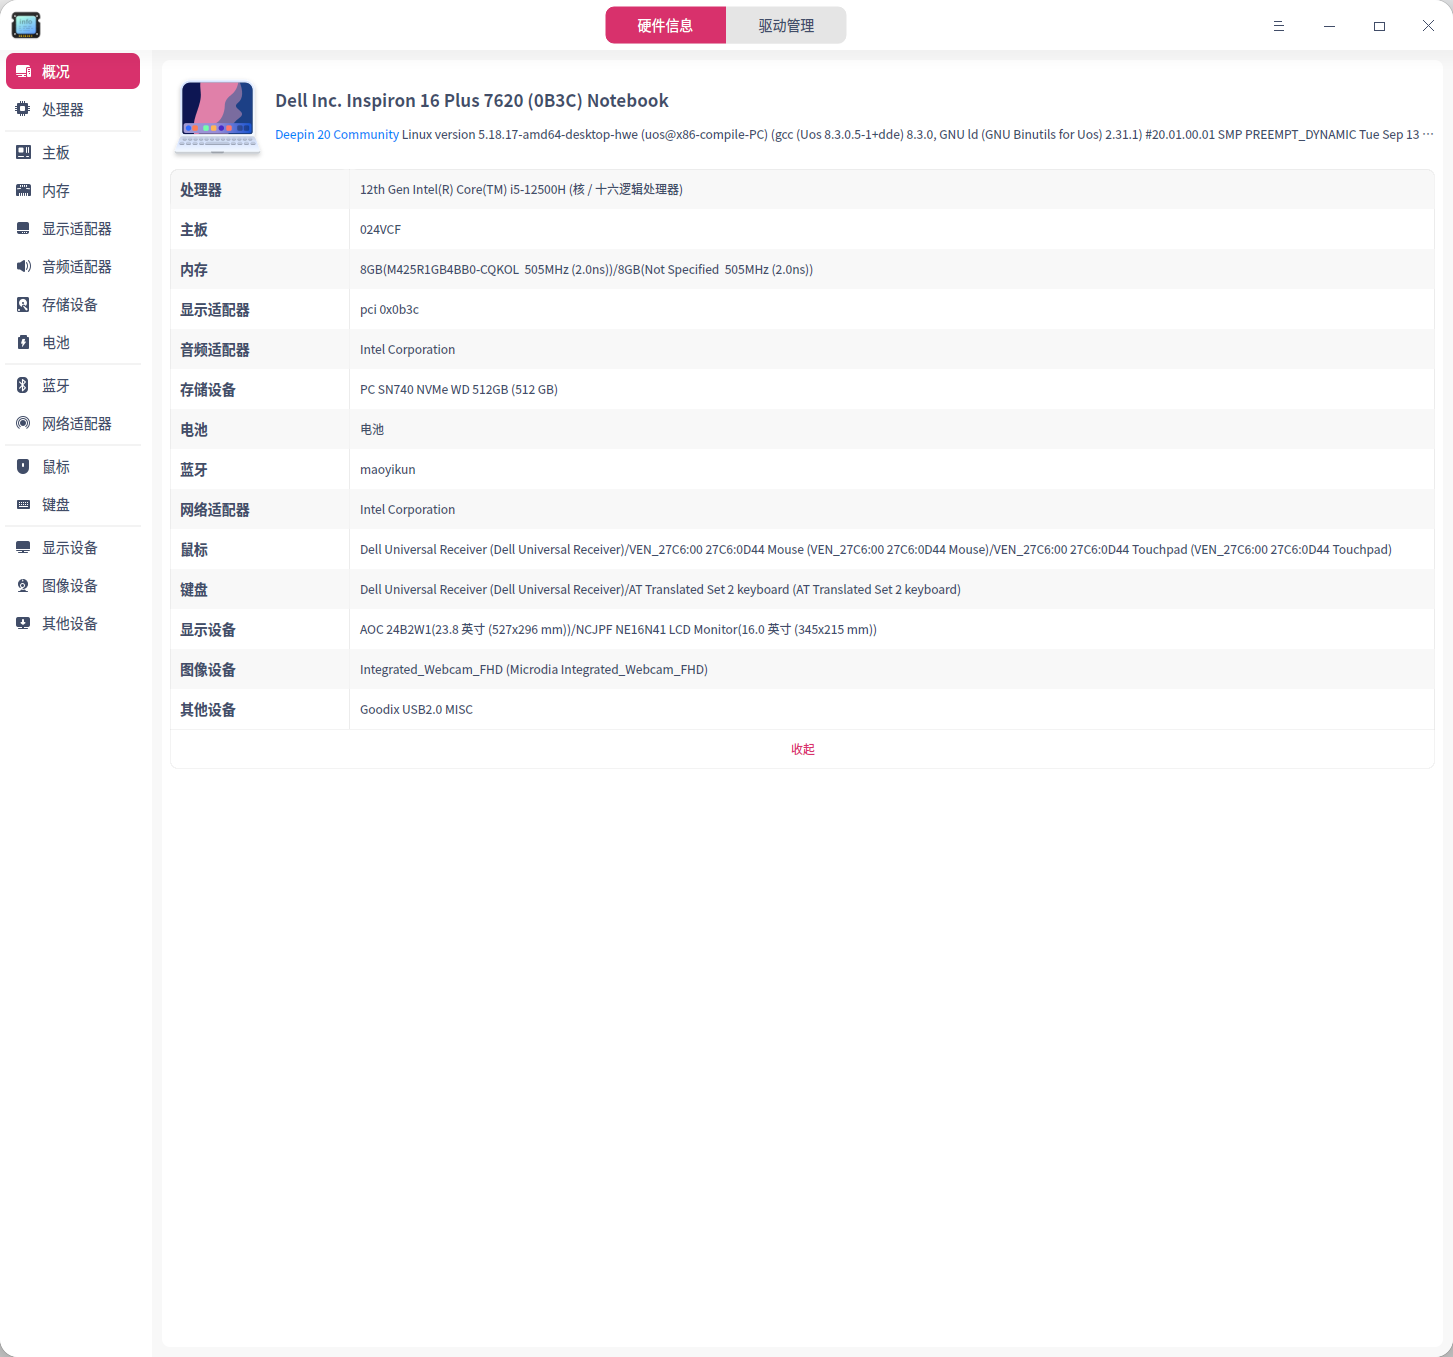The image size is (1453, 1357).
Task: Click the '处理器' row label in the overview table
Action: click(x=201, y=190)
